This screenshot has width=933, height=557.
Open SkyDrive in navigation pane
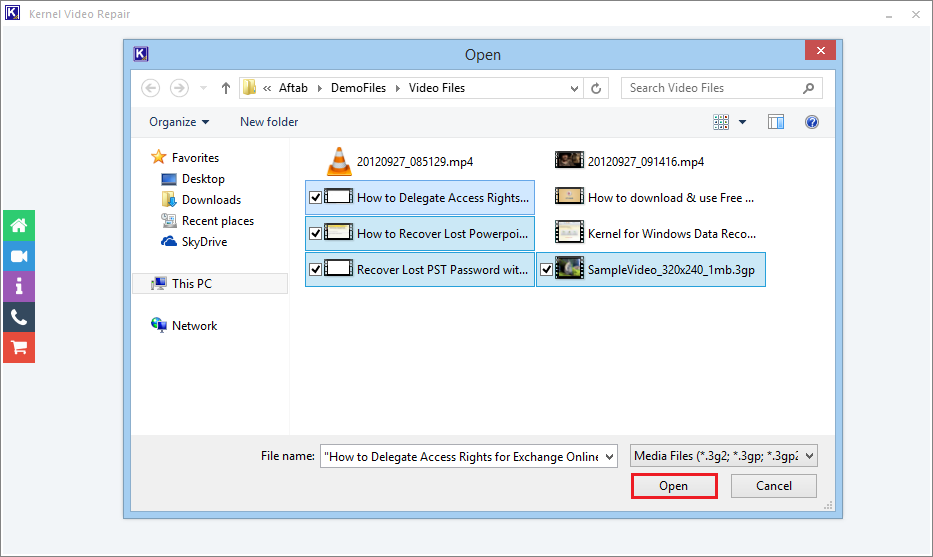pyautogui.click(x=204, y=242)
